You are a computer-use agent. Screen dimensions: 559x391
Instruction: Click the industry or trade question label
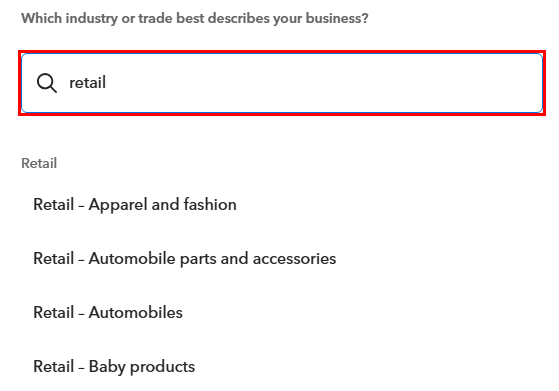(195, 18)
